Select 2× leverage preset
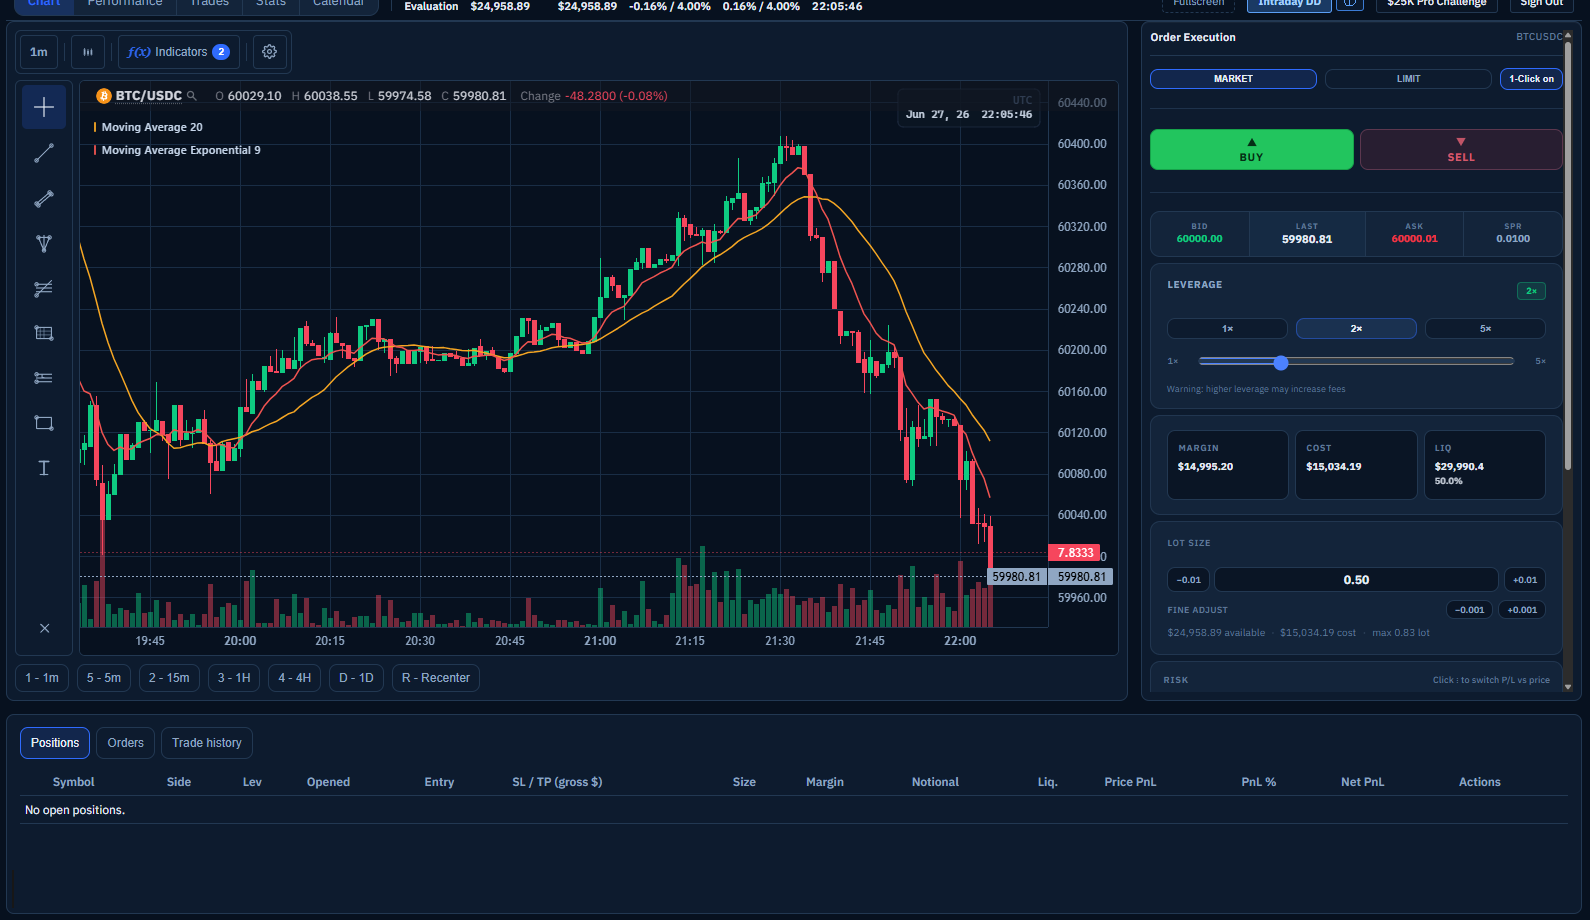The width and height of the screenshot is (1590, 920). point(1356,329)
